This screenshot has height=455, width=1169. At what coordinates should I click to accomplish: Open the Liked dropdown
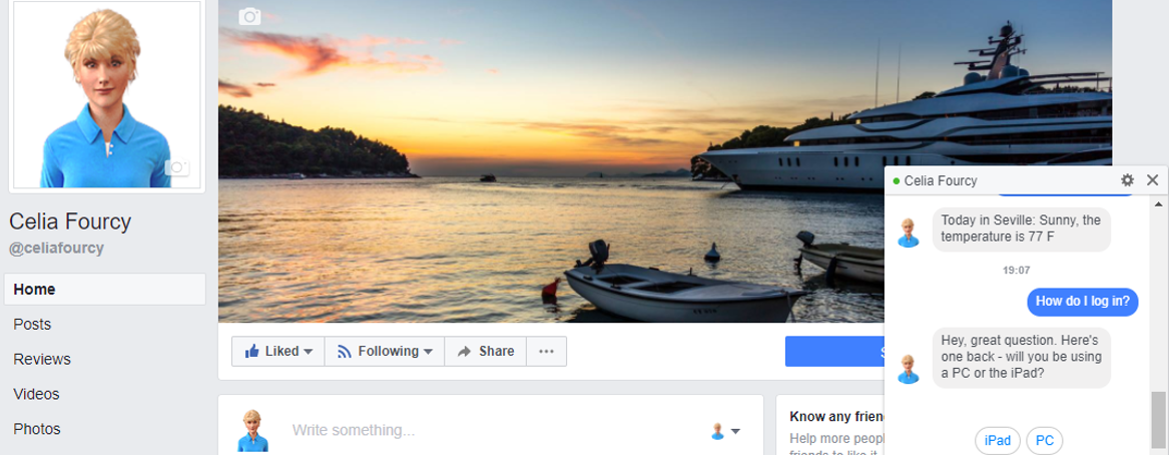pyautogui.click(x=278, y=351)
